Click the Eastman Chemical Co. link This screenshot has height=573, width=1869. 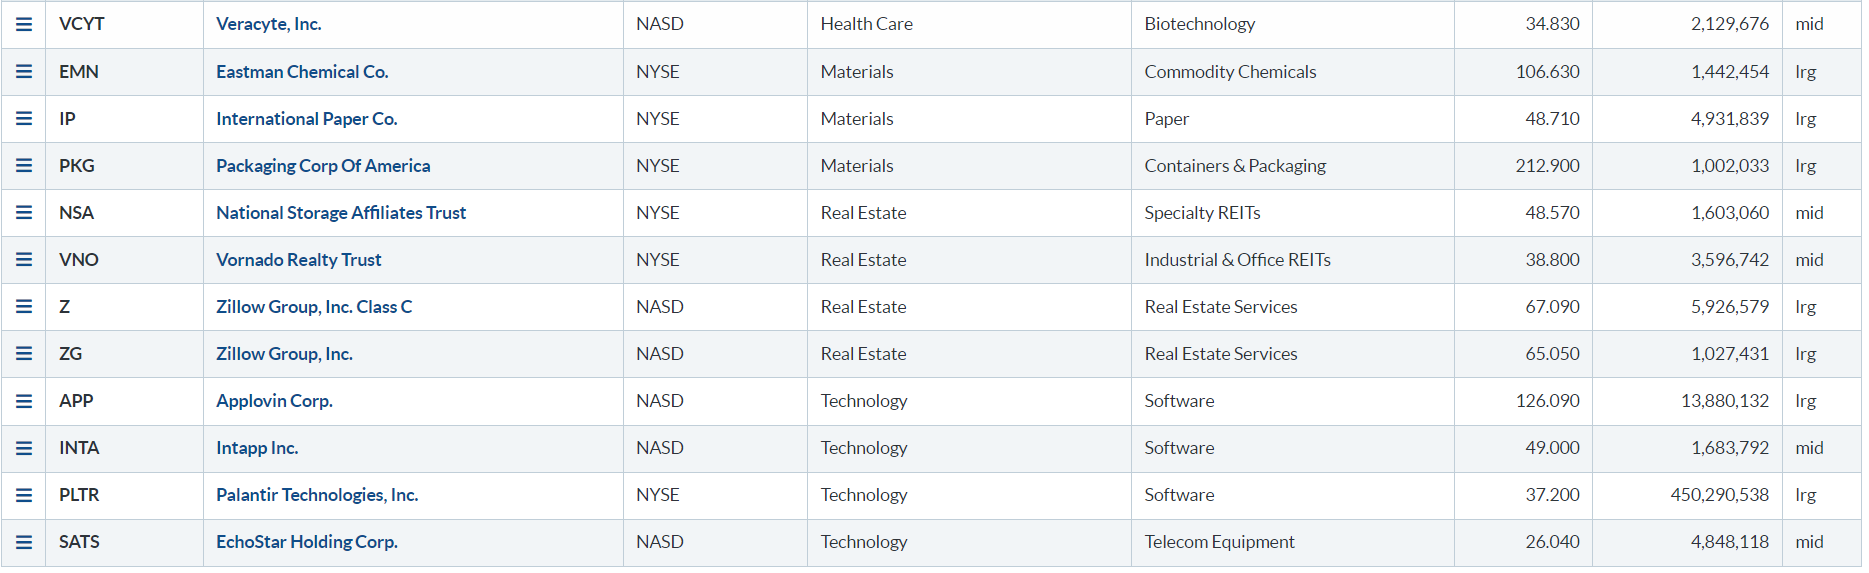point(302,72)
